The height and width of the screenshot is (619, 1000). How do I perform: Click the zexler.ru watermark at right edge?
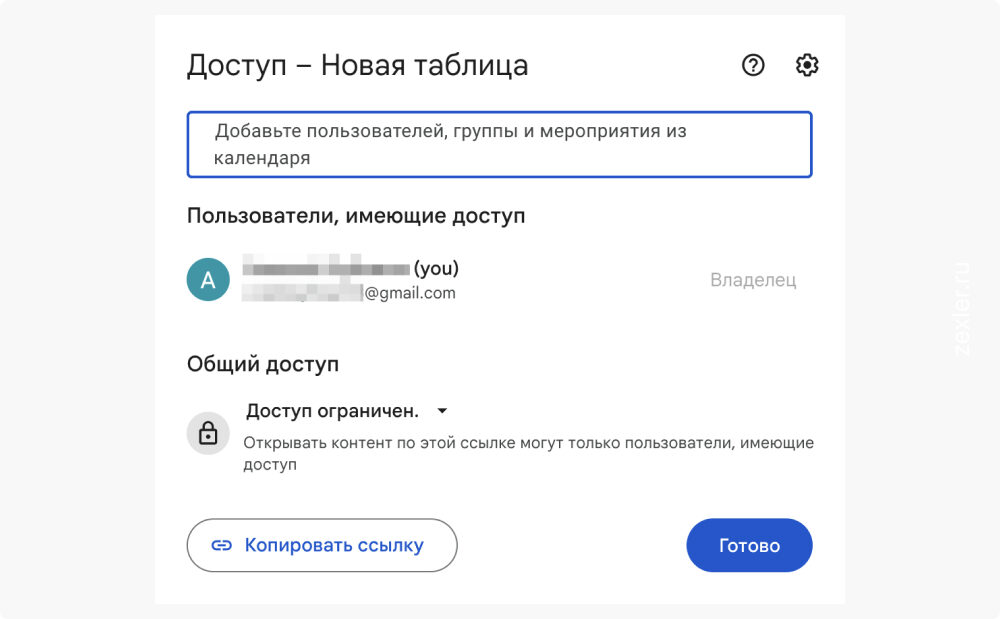click(964, 310)
